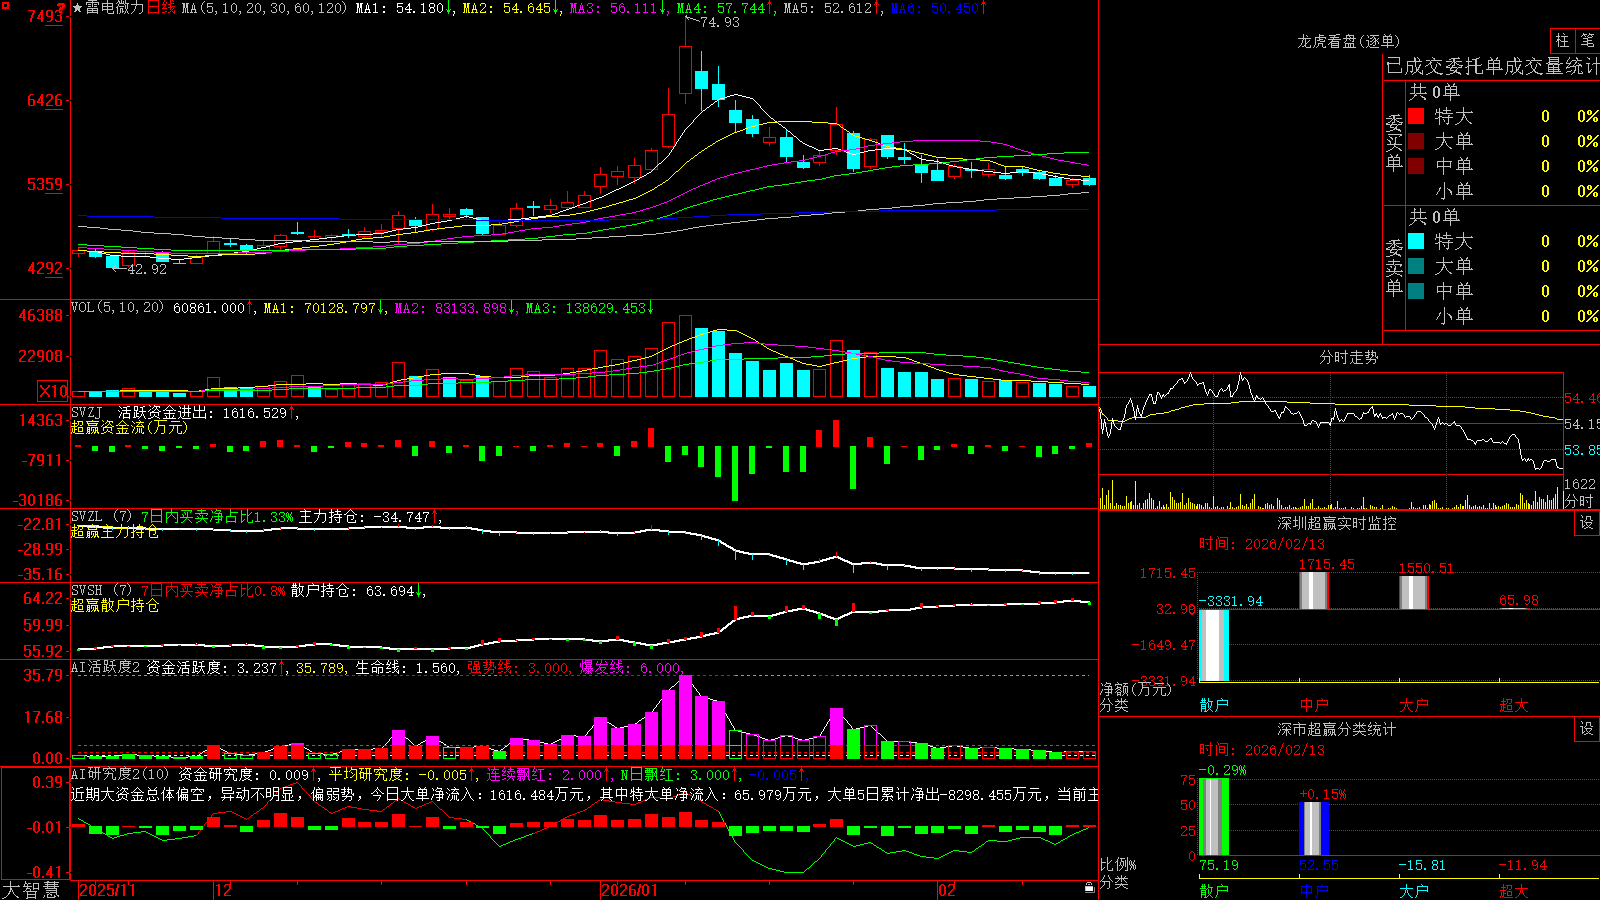Click the MA1: 54.180 value
The image size is (1600, 900).
point(404,8)
